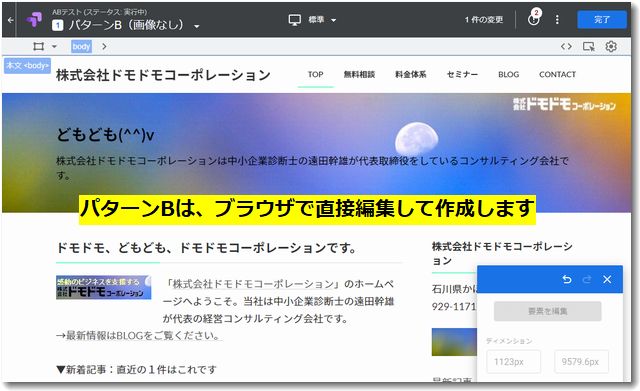The image size is (640, 391).
Task: Undo change in the editor panel
Action: pos(567,279)
